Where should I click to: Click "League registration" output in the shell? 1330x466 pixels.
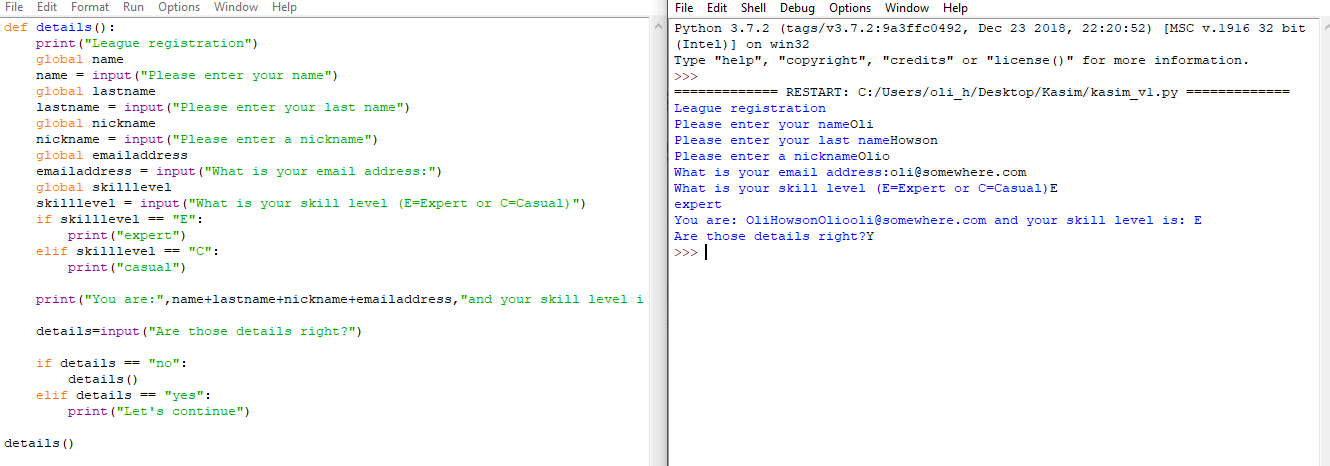[x=750, y=109]
